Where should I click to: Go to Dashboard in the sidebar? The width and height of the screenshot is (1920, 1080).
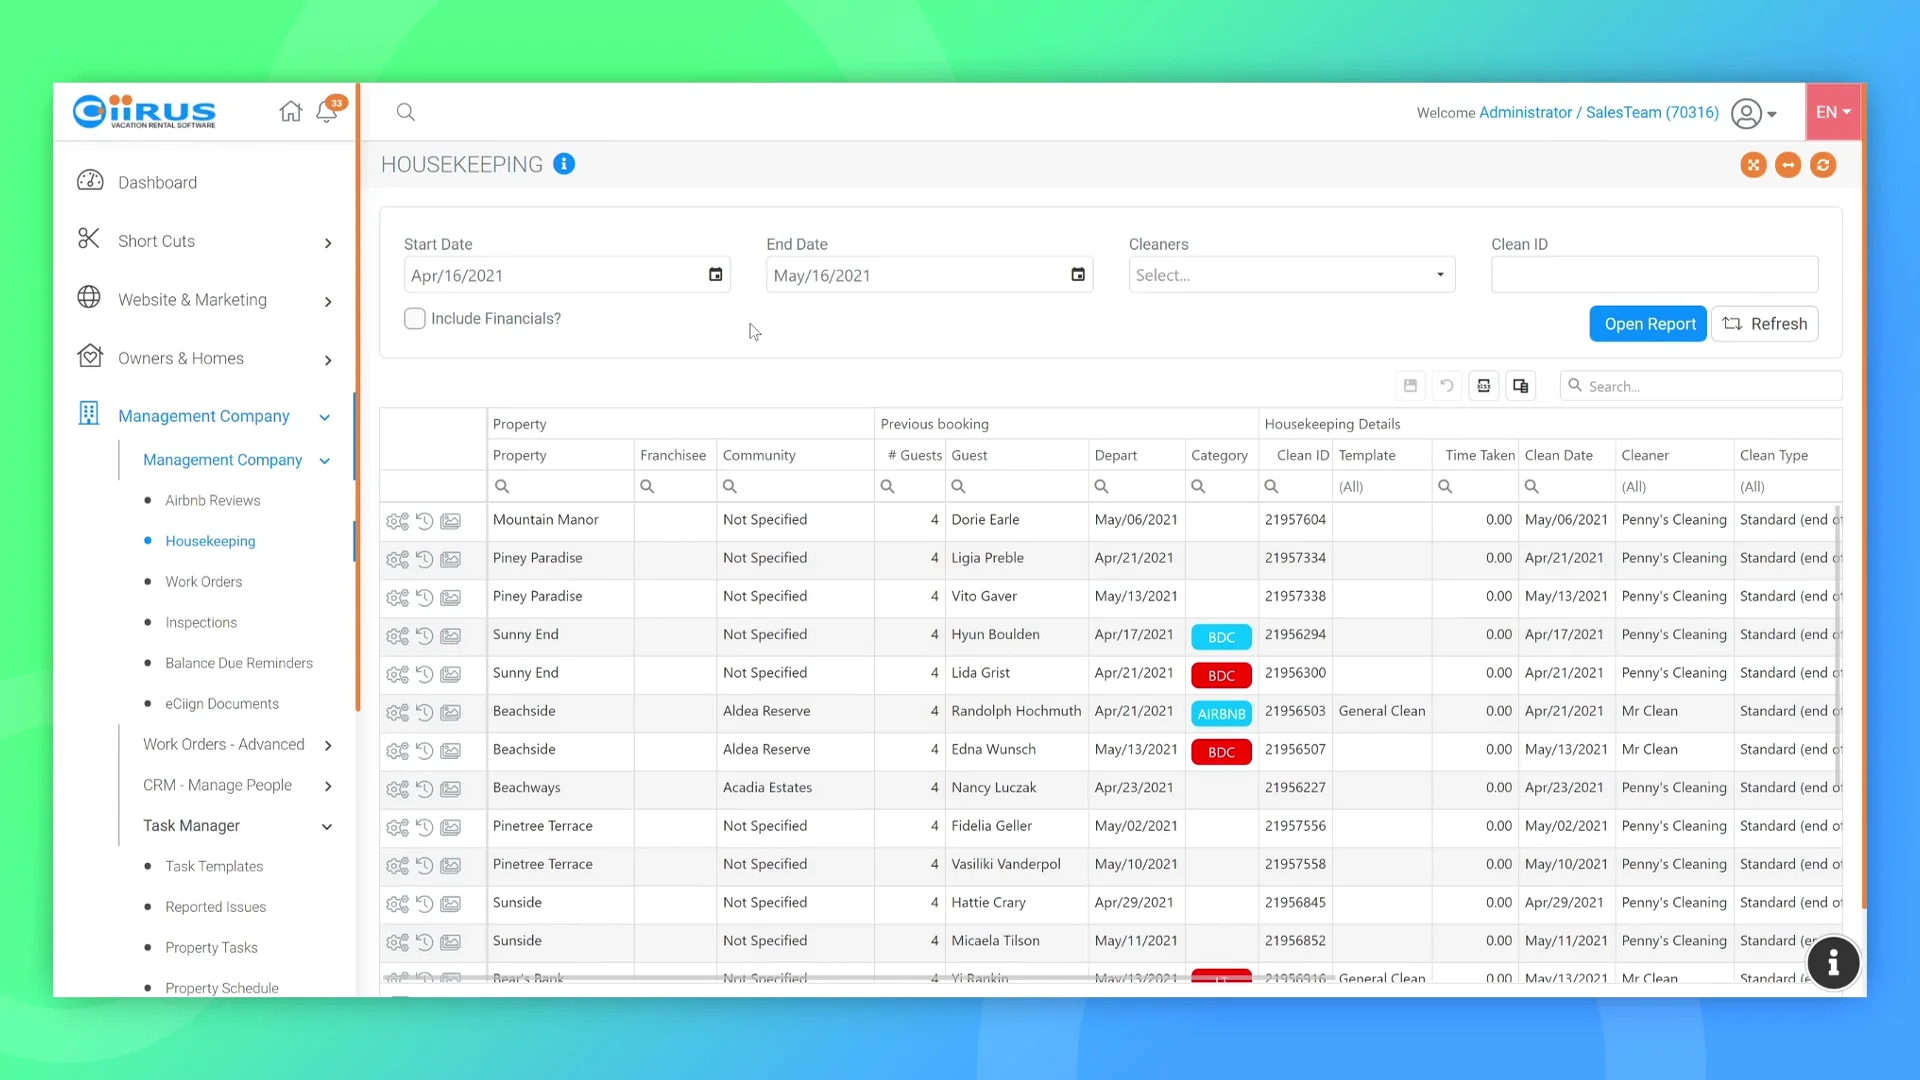[x=157, y=183]
